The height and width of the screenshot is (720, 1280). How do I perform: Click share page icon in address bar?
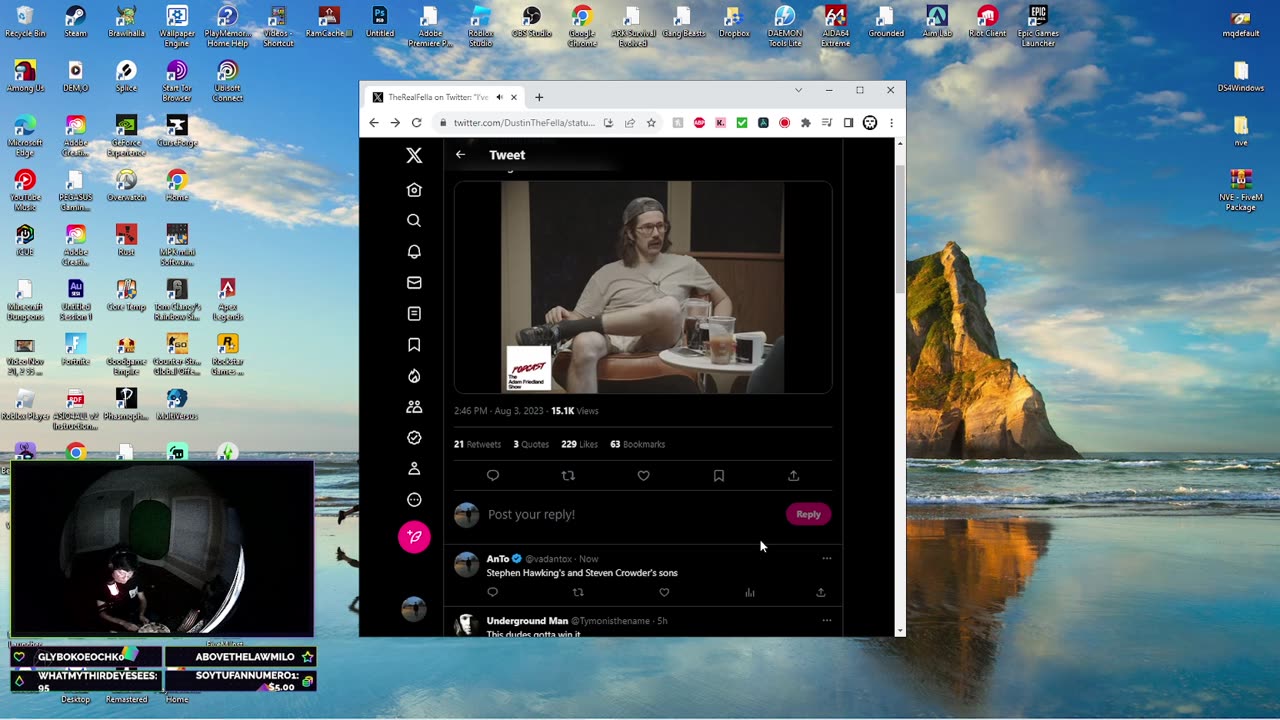pyautogui.click(x=630, y=123)
